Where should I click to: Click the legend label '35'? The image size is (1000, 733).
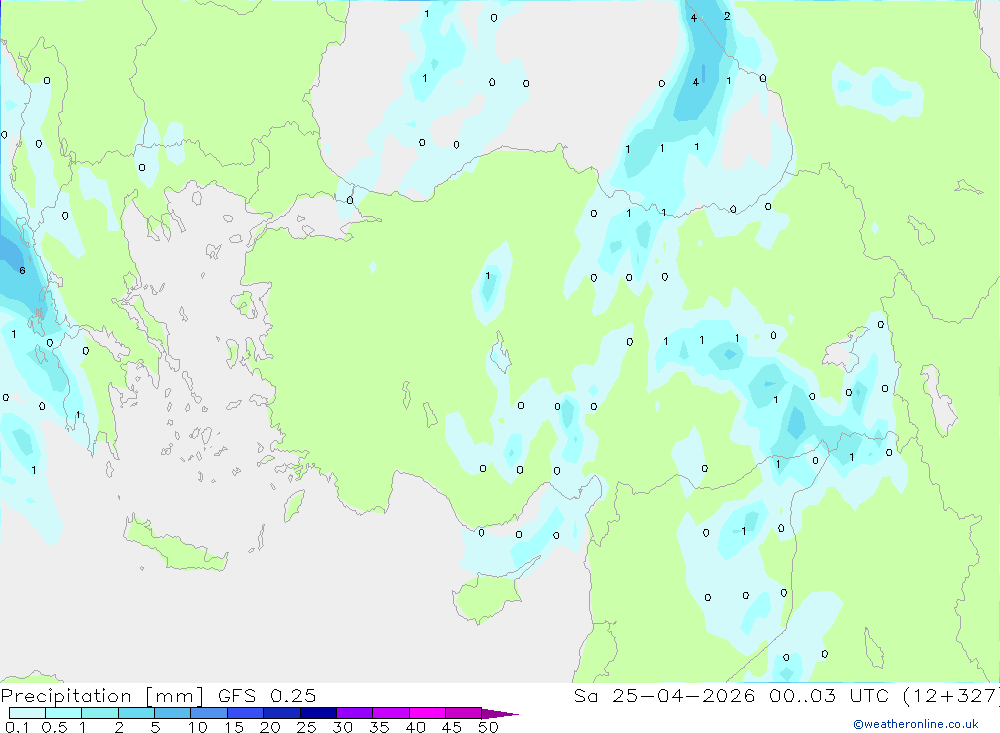(x=379, y=727)
